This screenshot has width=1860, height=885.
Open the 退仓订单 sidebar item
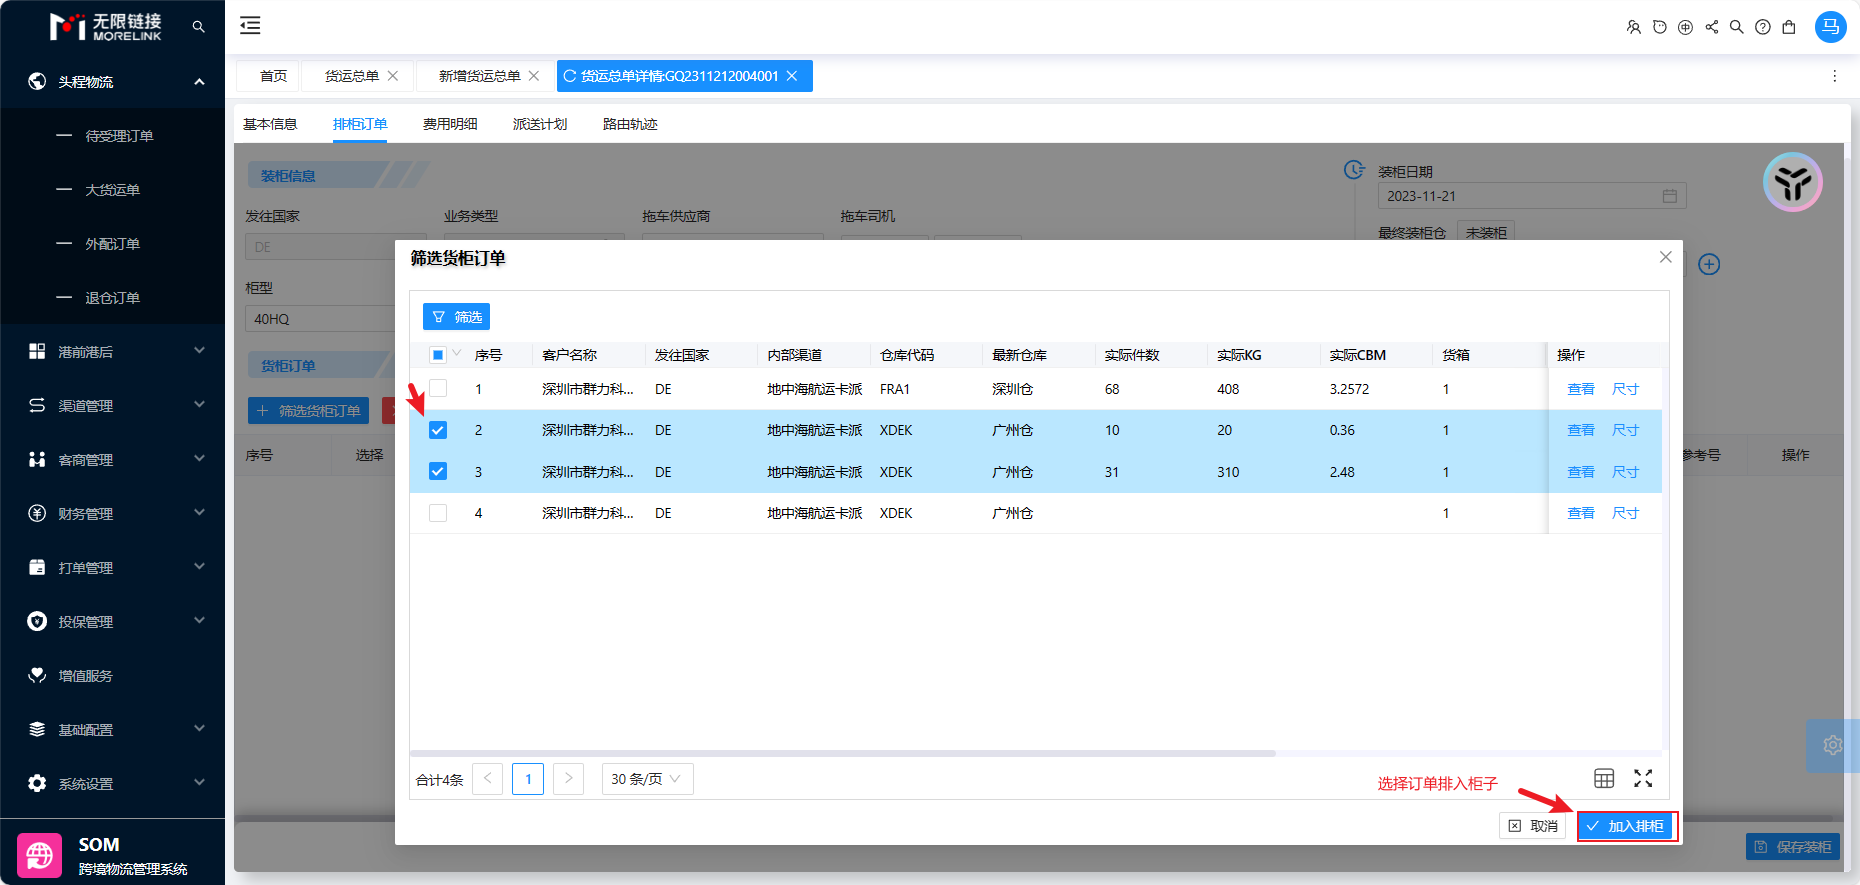click(112, 297)
